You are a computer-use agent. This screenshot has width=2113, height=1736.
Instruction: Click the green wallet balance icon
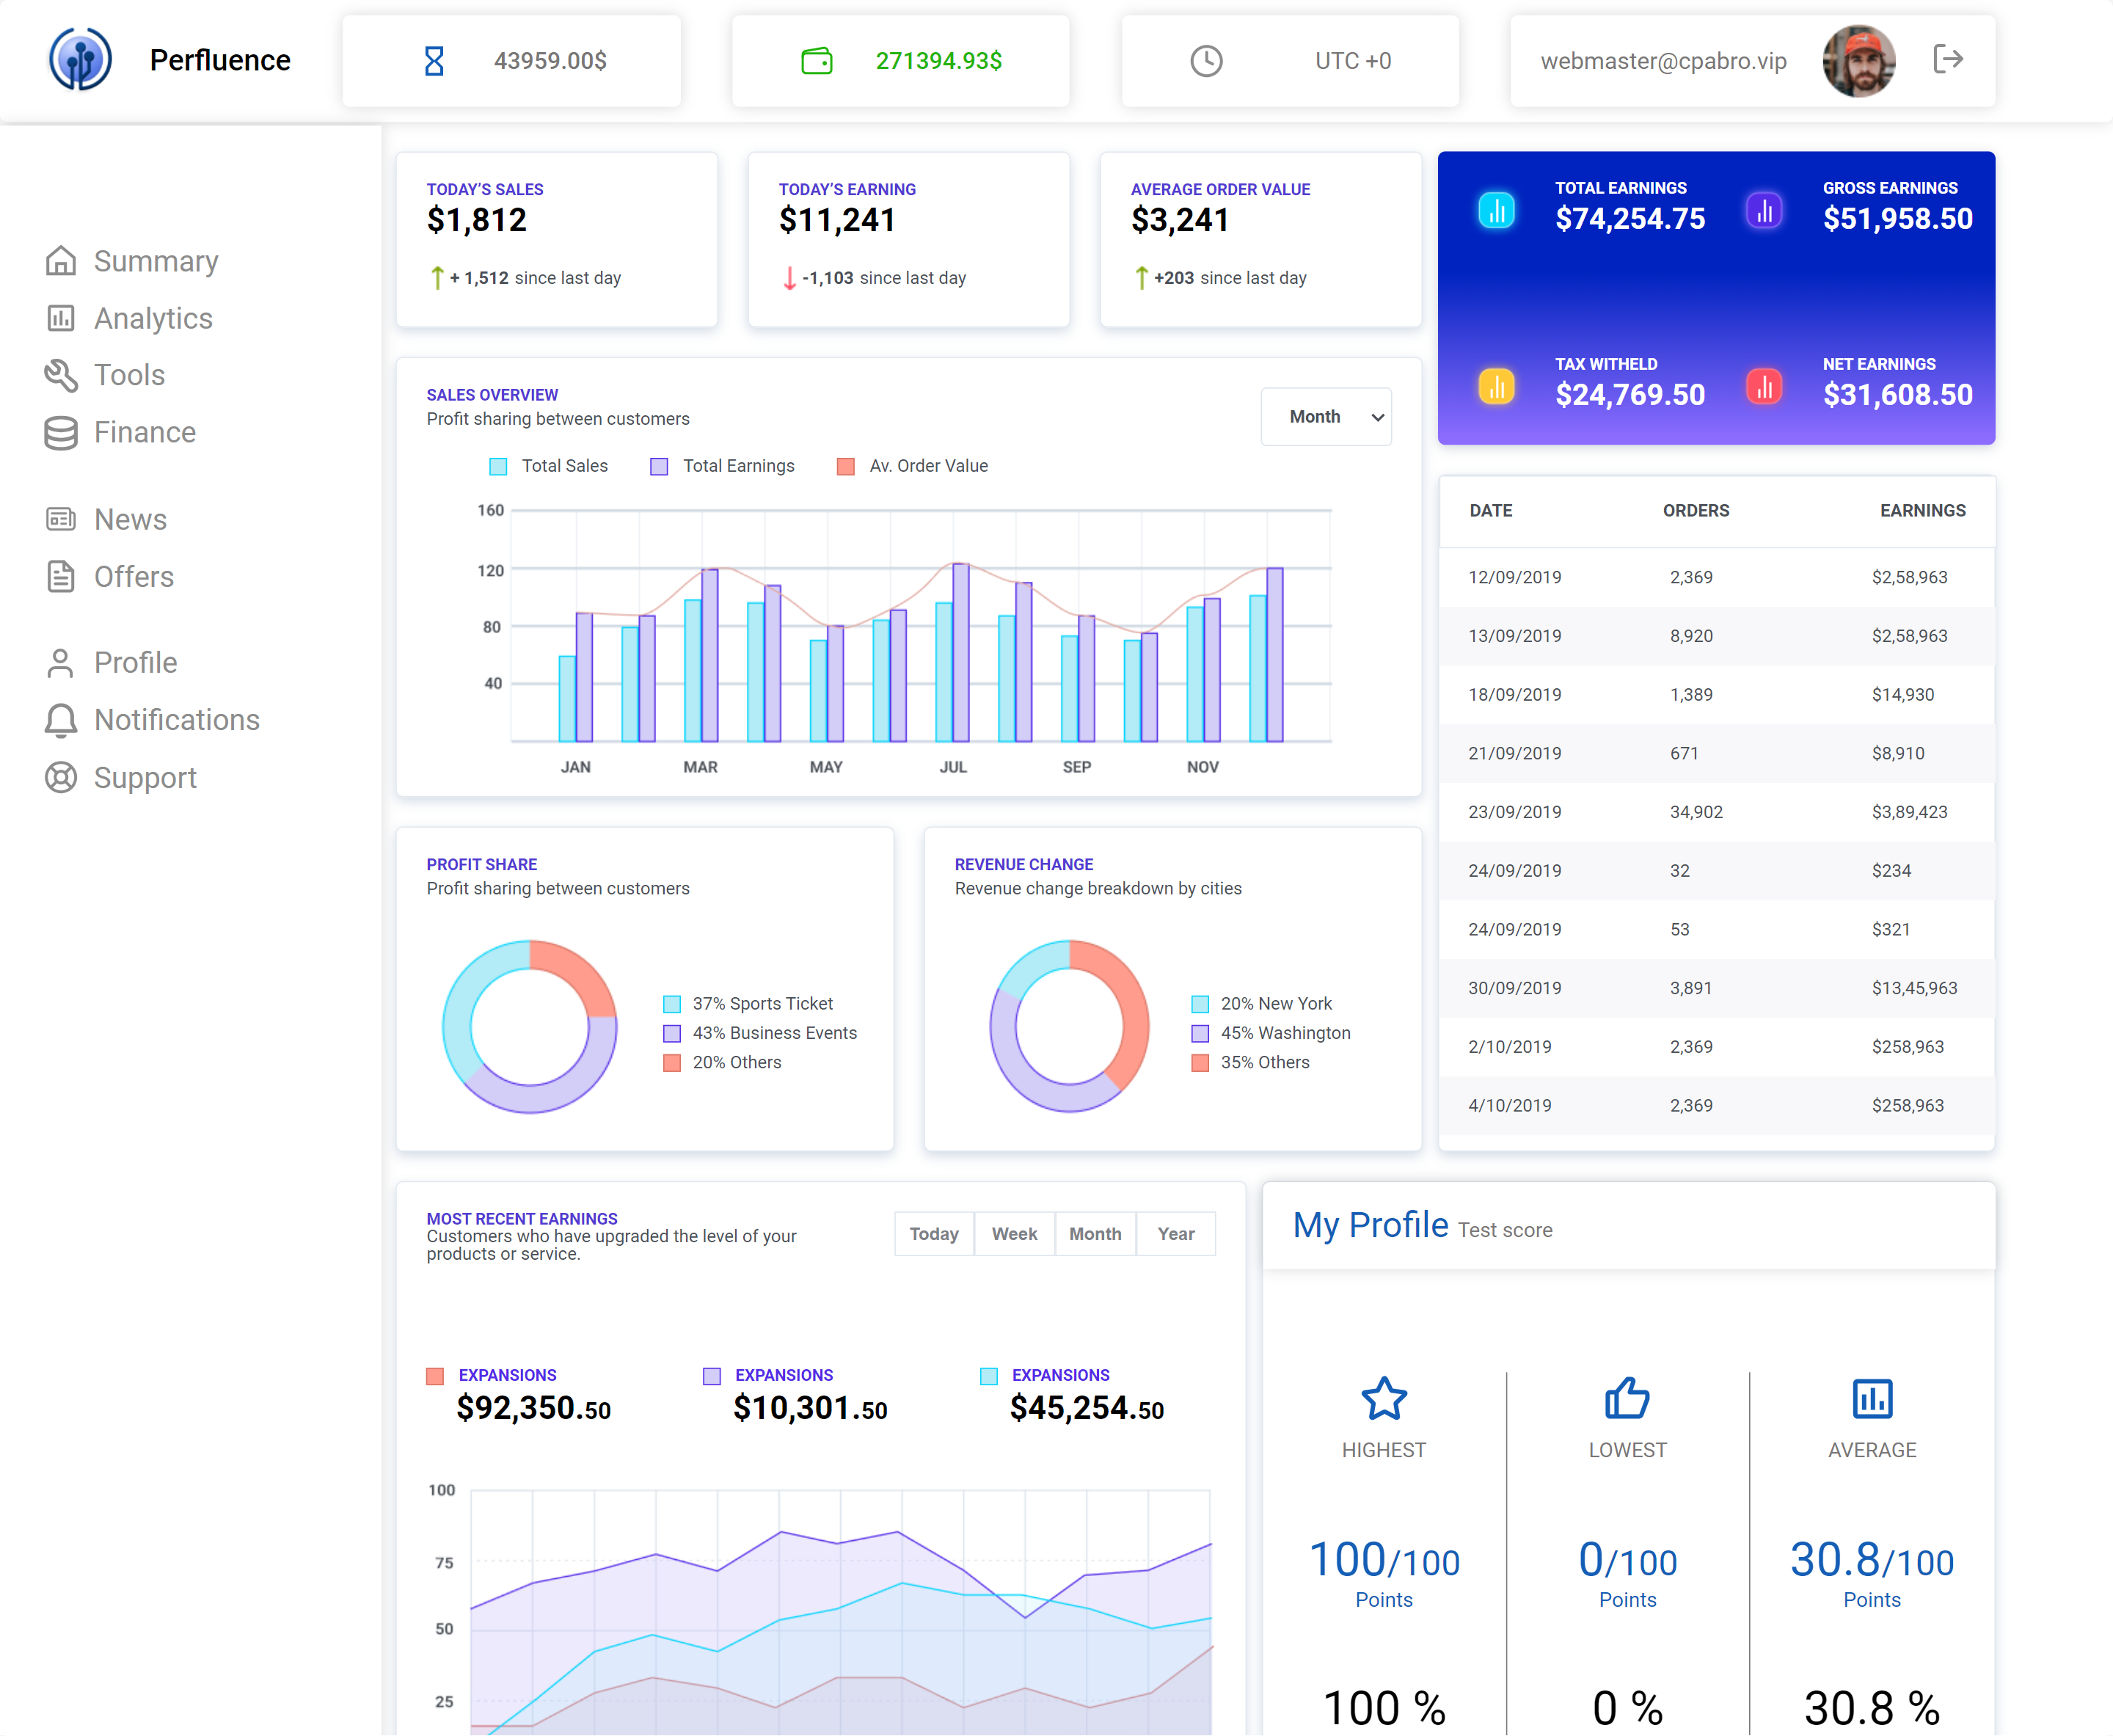816,61
